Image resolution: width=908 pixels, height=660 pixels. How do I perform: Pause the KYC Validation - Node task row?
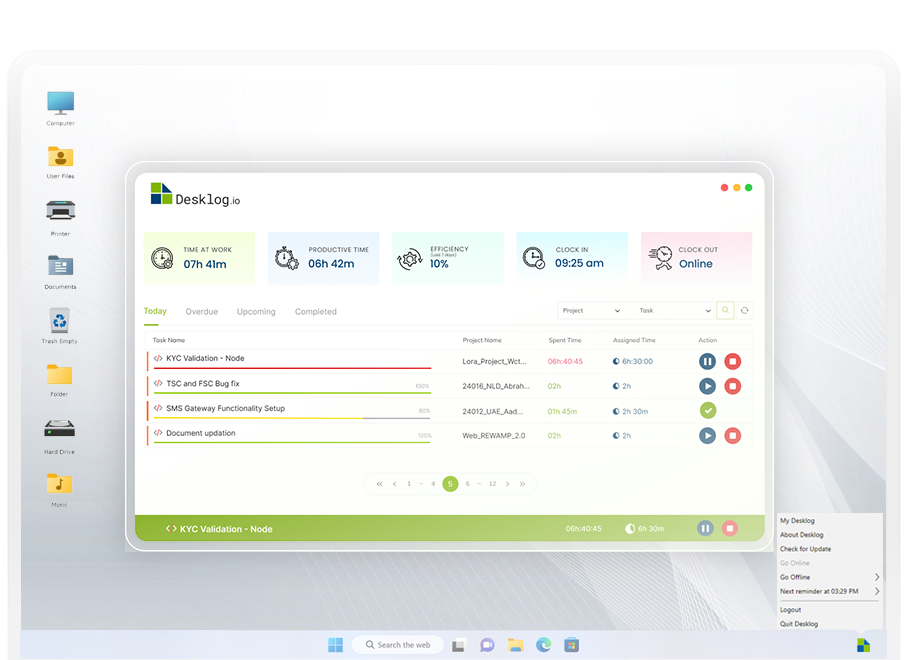[707, 361]
